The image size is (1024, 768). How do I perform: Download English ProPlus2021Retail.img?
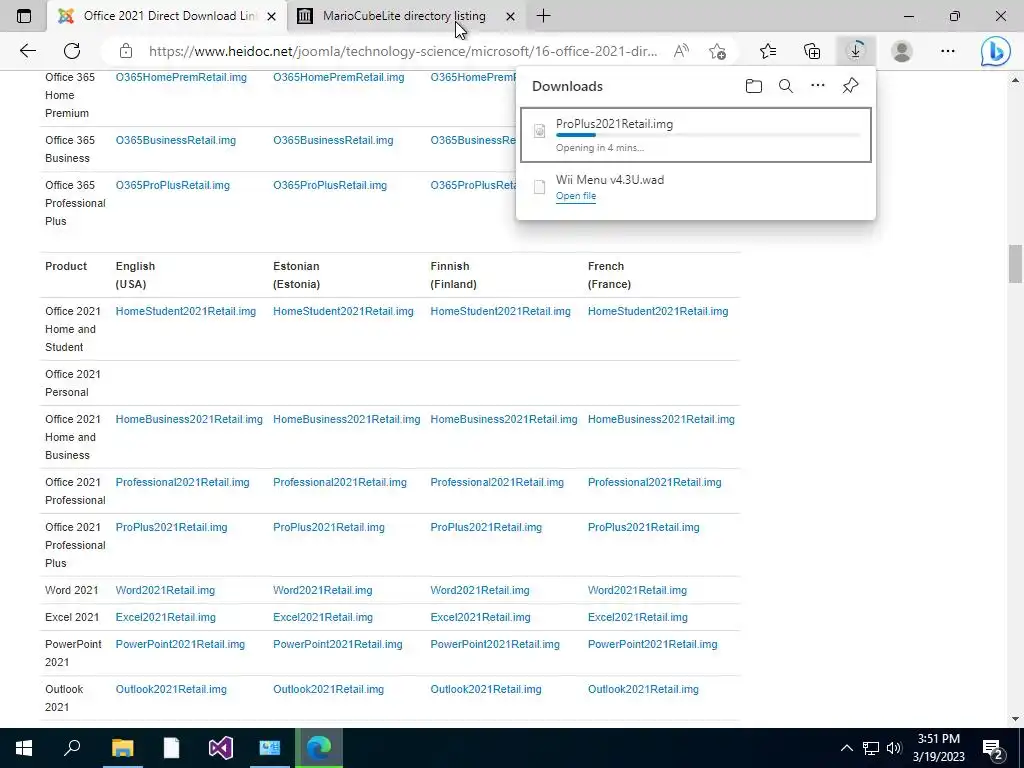171,527
